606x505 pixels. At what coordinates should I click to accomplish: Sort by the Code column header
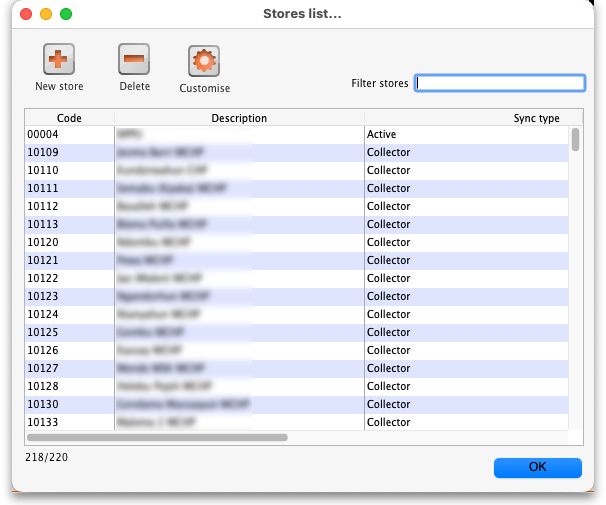tap(69, 118)
